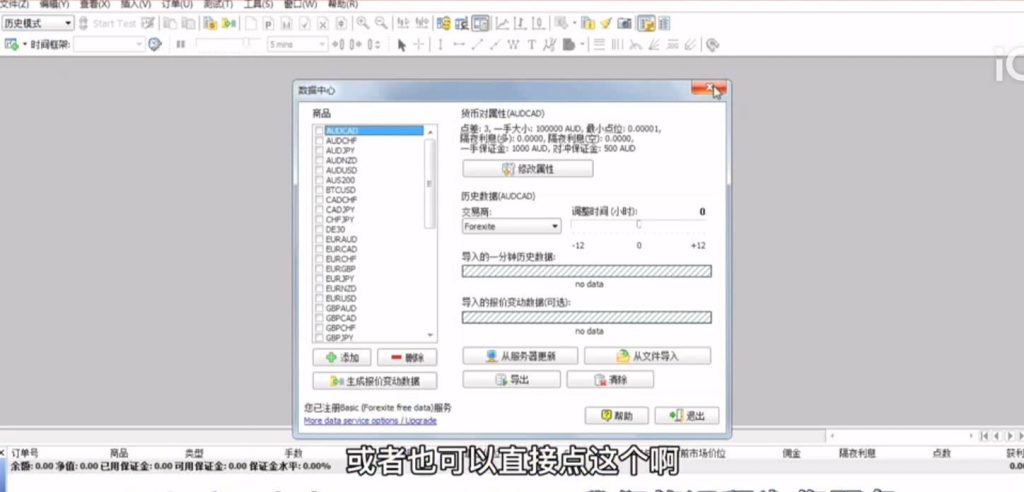Click the 导出 export button
1024x492 pixels.
pyautogui.click(x=511, y=380)
